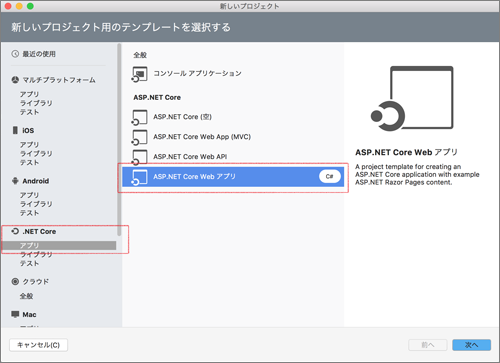Click the sidebar category scrollbar
Viewport: 500px width, 363px height.
point(119,140)
